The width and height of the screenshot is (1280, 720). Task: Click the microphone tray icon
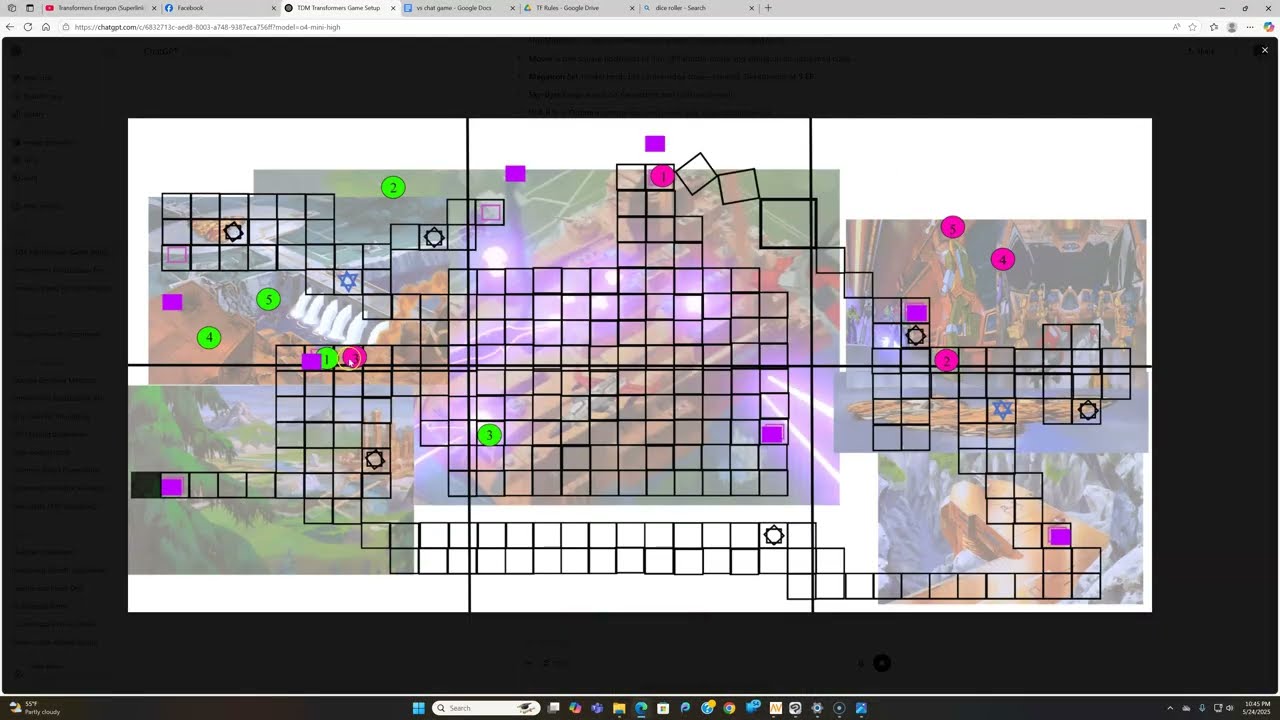coord(1202,708)
